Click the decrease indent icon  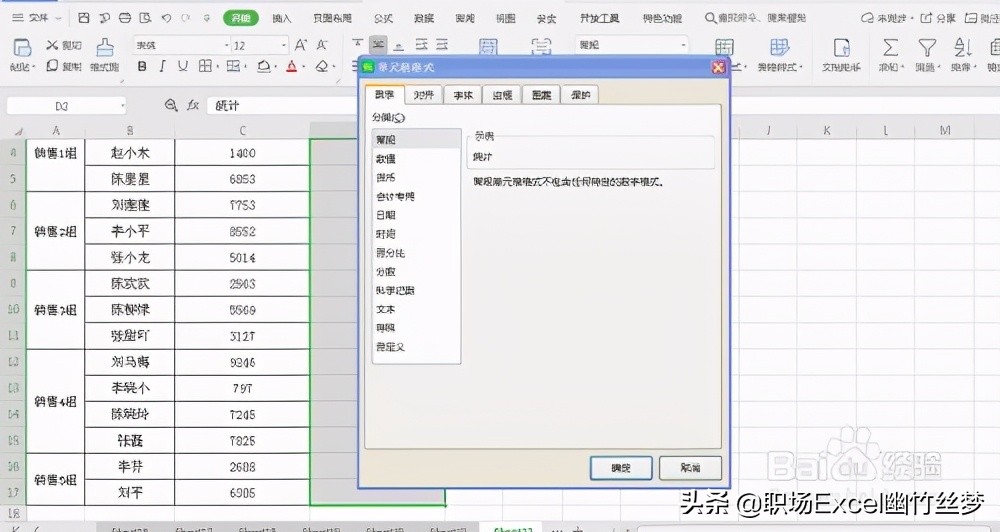coord(422,44)
